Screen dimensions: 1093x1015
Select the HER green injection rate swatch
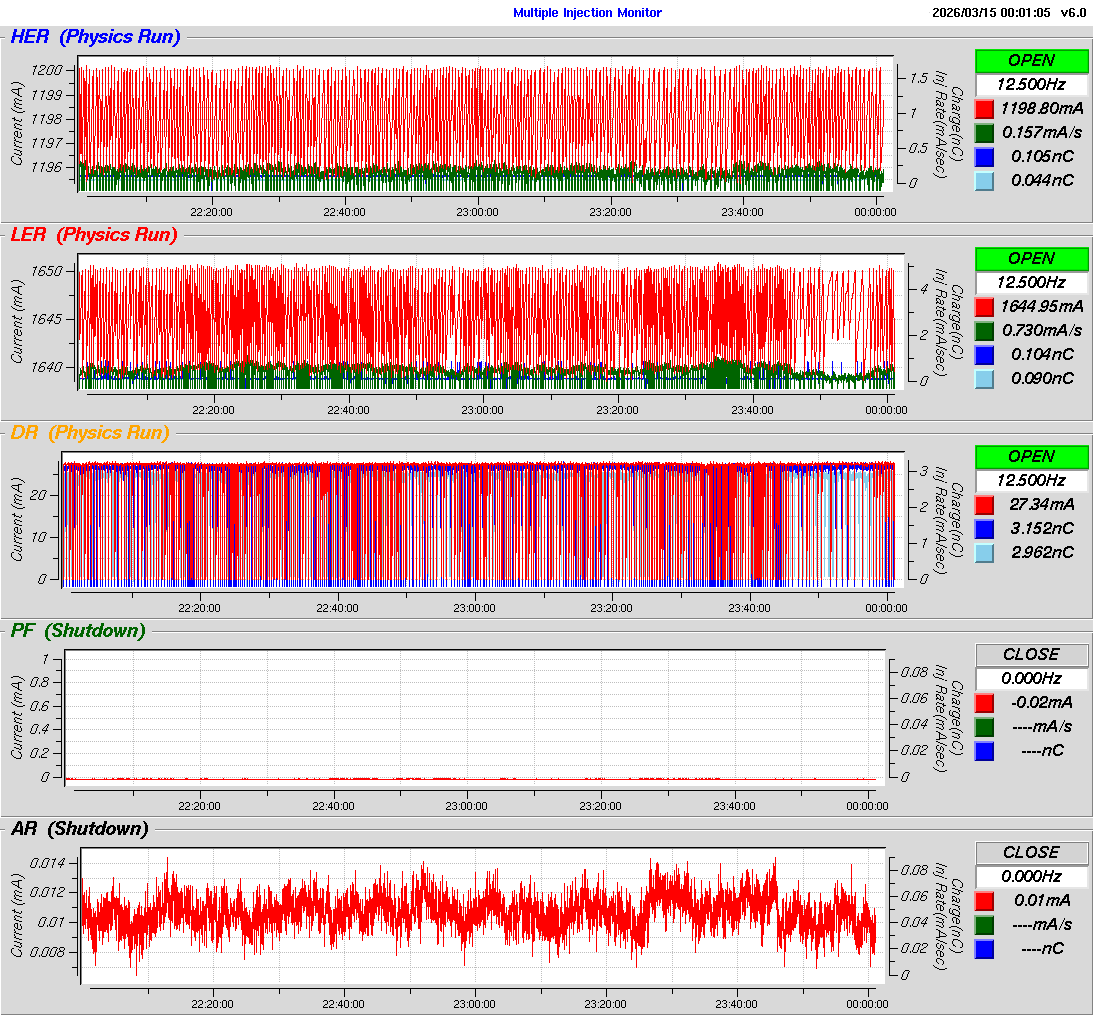[984, 132]
